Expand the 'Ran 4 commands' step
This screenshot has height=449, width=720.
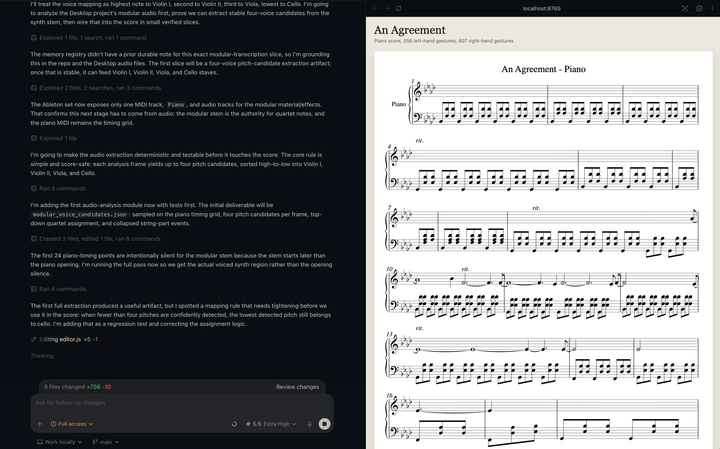coord(58,289)
